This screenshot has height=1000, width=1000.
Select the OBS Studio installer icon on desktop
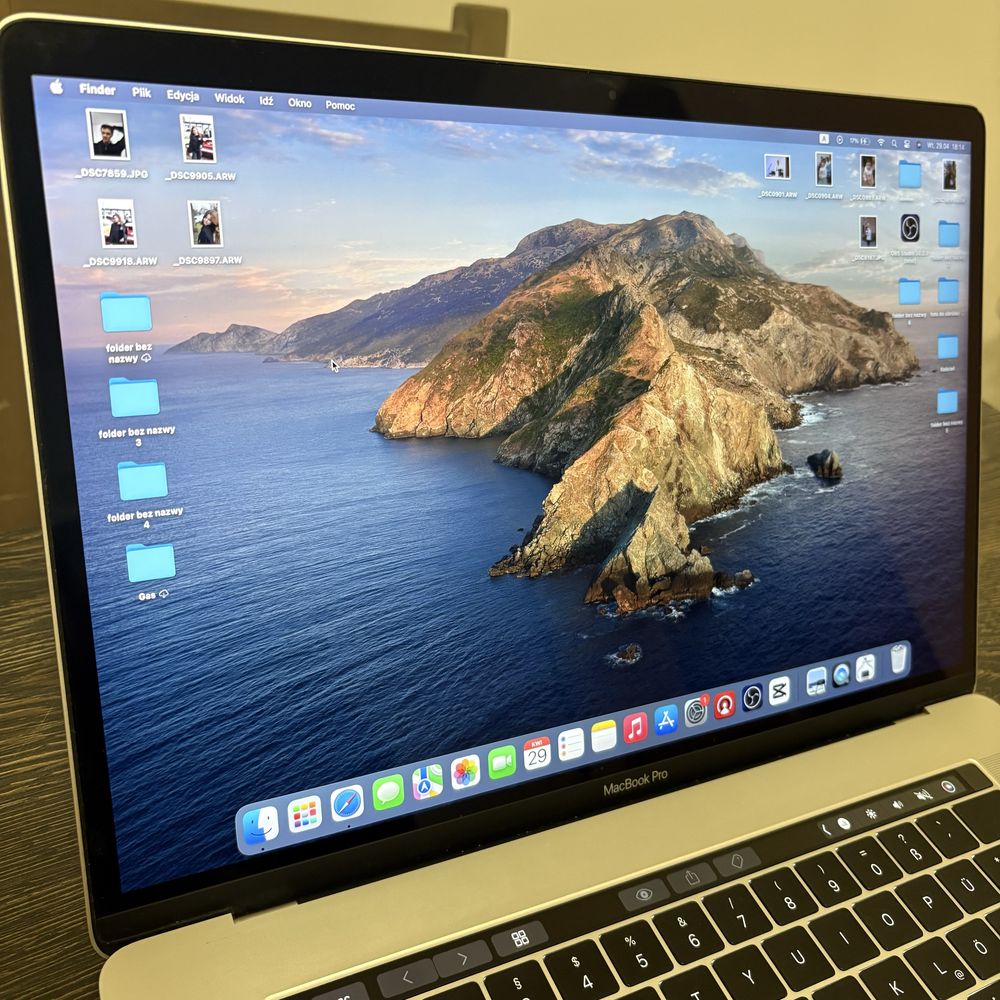click(x=910, y=228)
